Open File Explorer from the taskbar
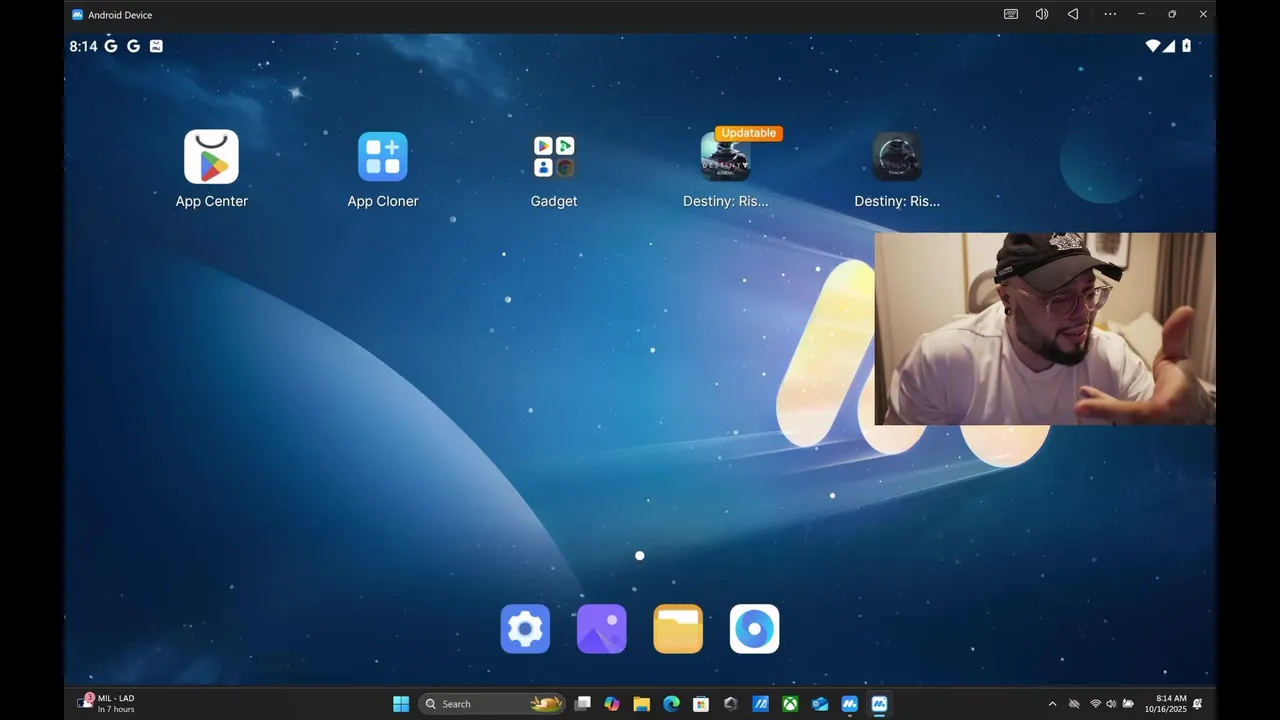Image resolution: width=1280 pixels, height=720 pixels. coord(642,704)
